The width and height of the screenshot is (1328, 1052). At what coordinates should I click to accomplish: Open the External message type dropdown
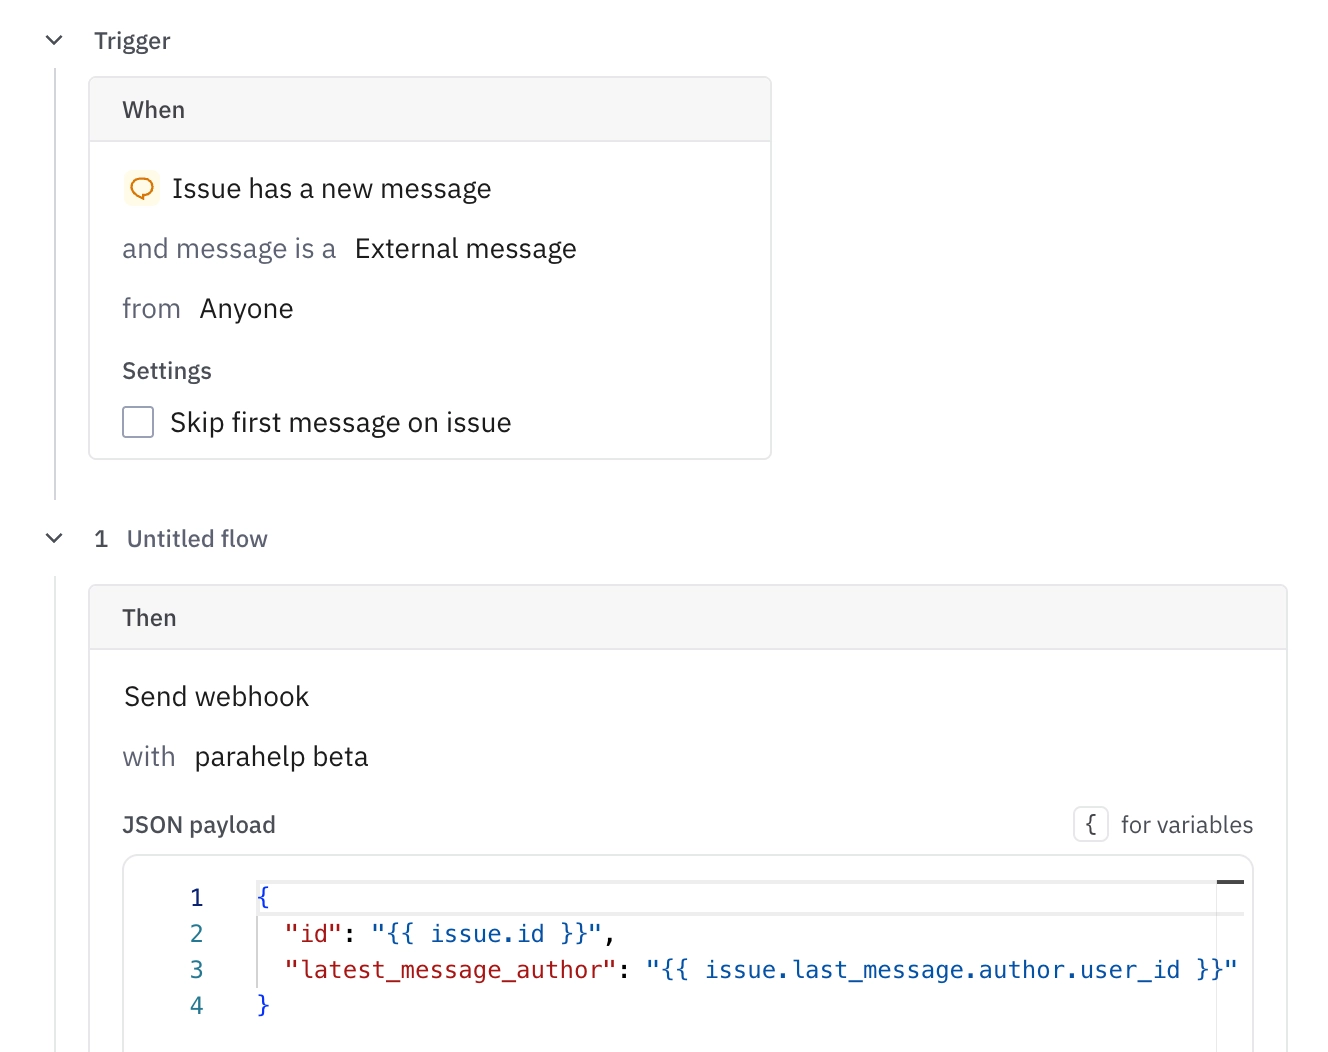[465, 248]
